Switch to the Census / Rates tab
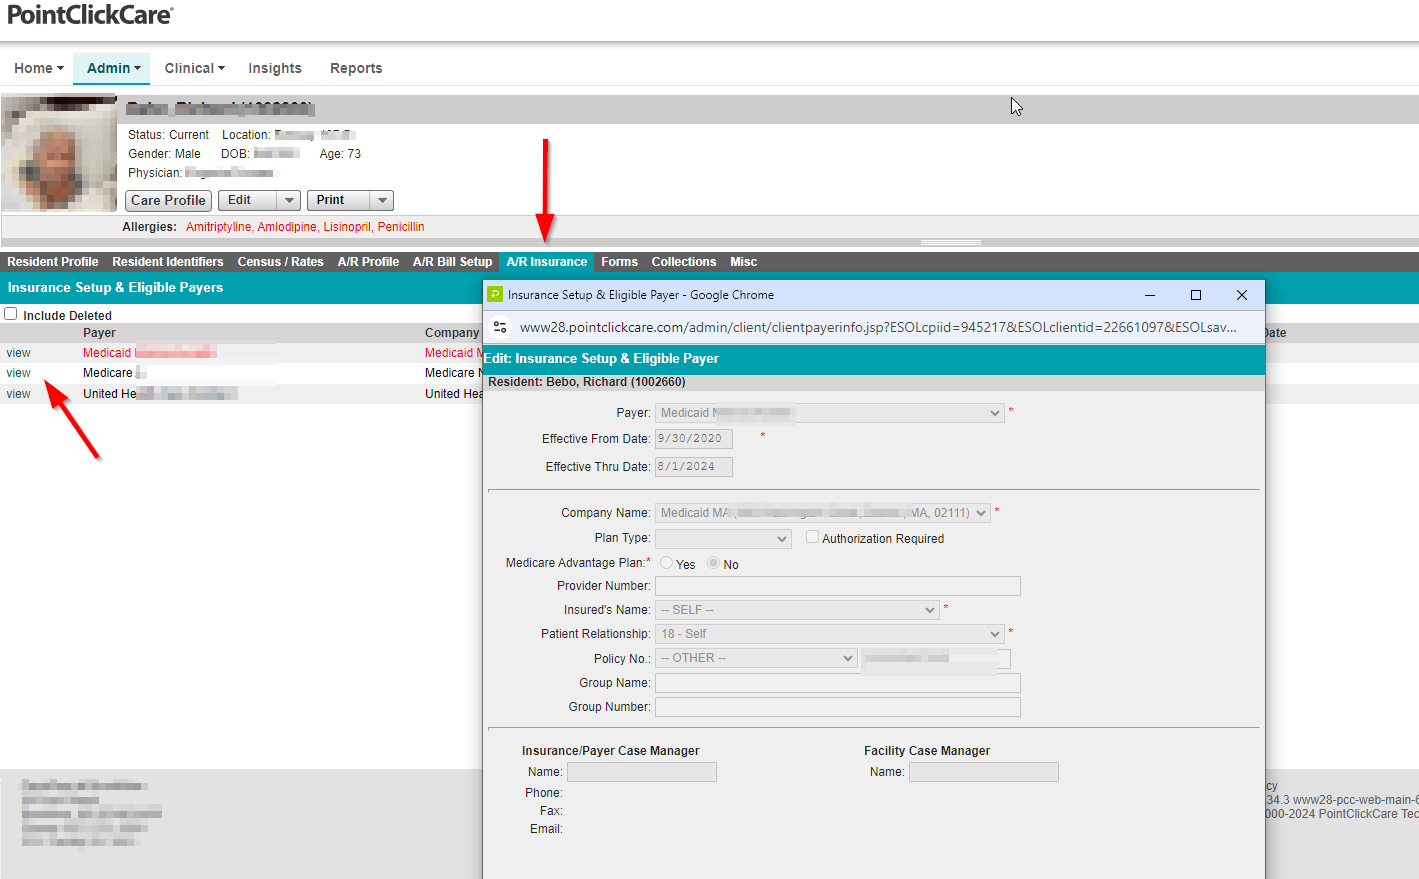 pos(280,262)
